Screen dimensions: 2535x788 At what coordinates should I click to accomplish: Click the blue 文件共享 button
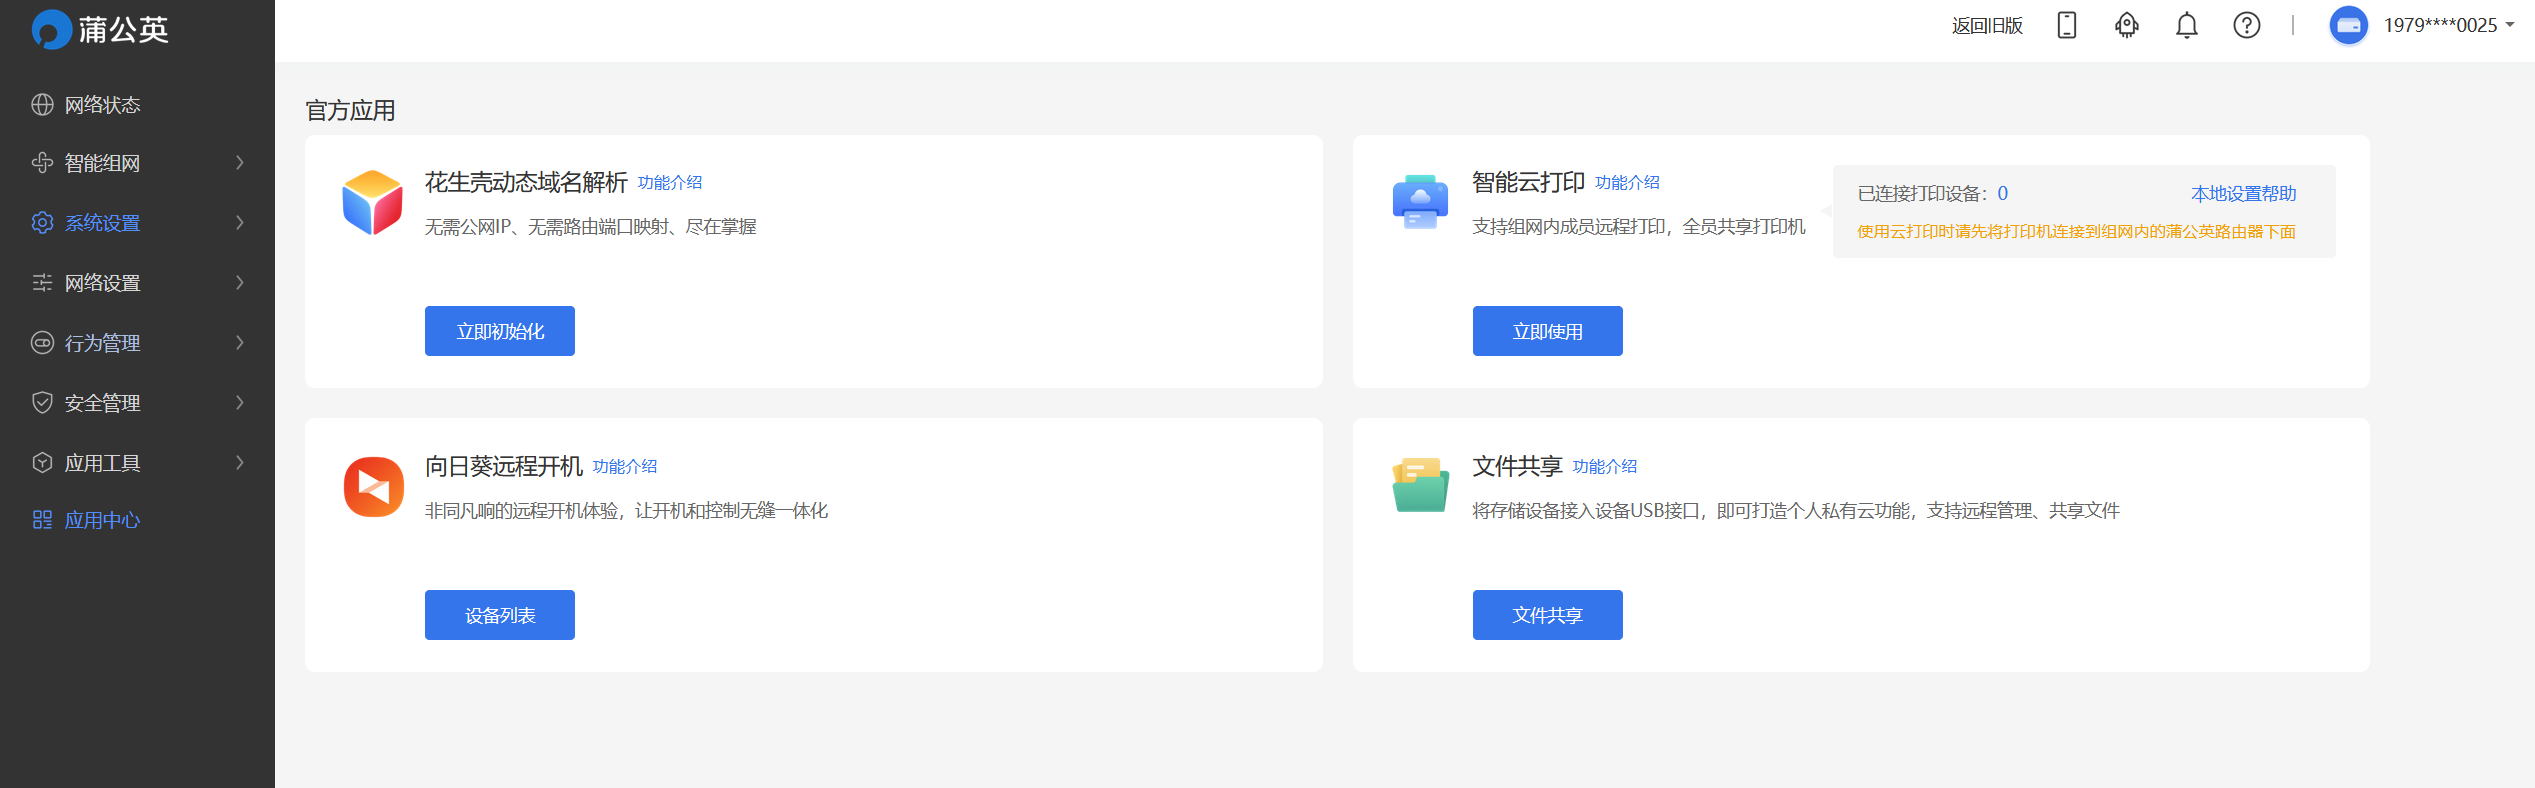[1547, 615]
